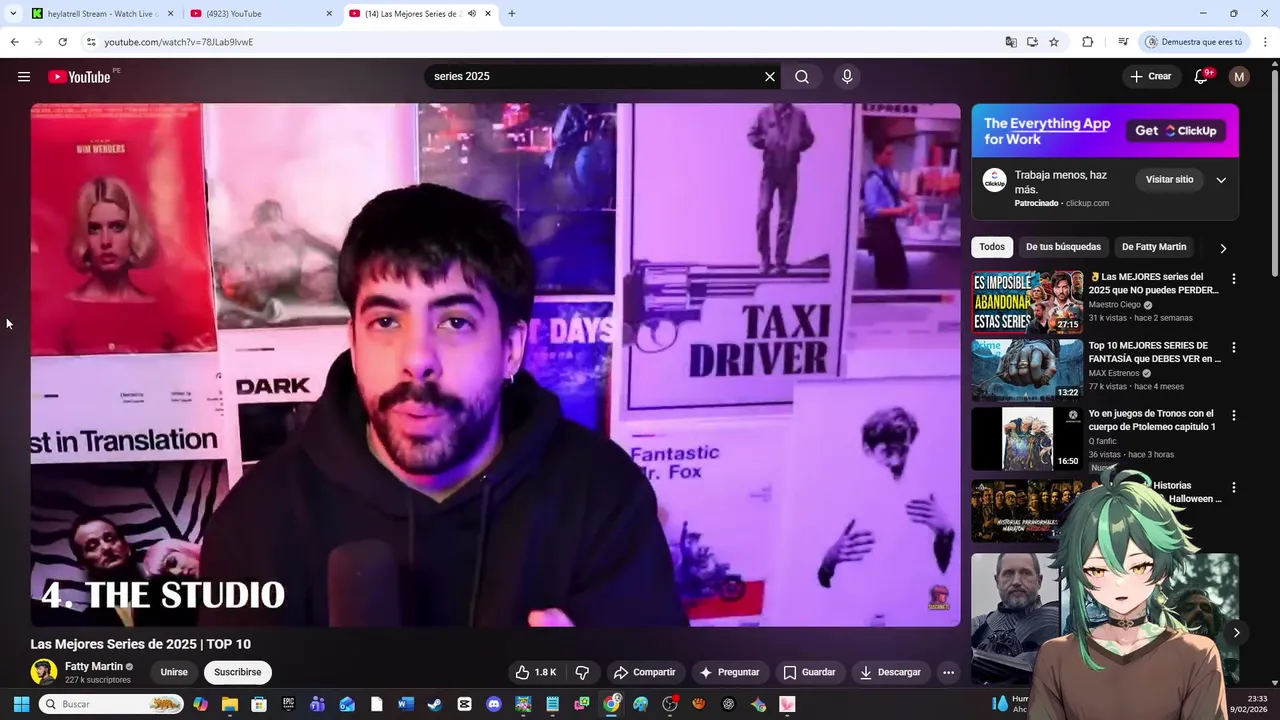Viewport: 1280px width, 720px height.
Task: Go back in the browser
Action: (14, 42)
